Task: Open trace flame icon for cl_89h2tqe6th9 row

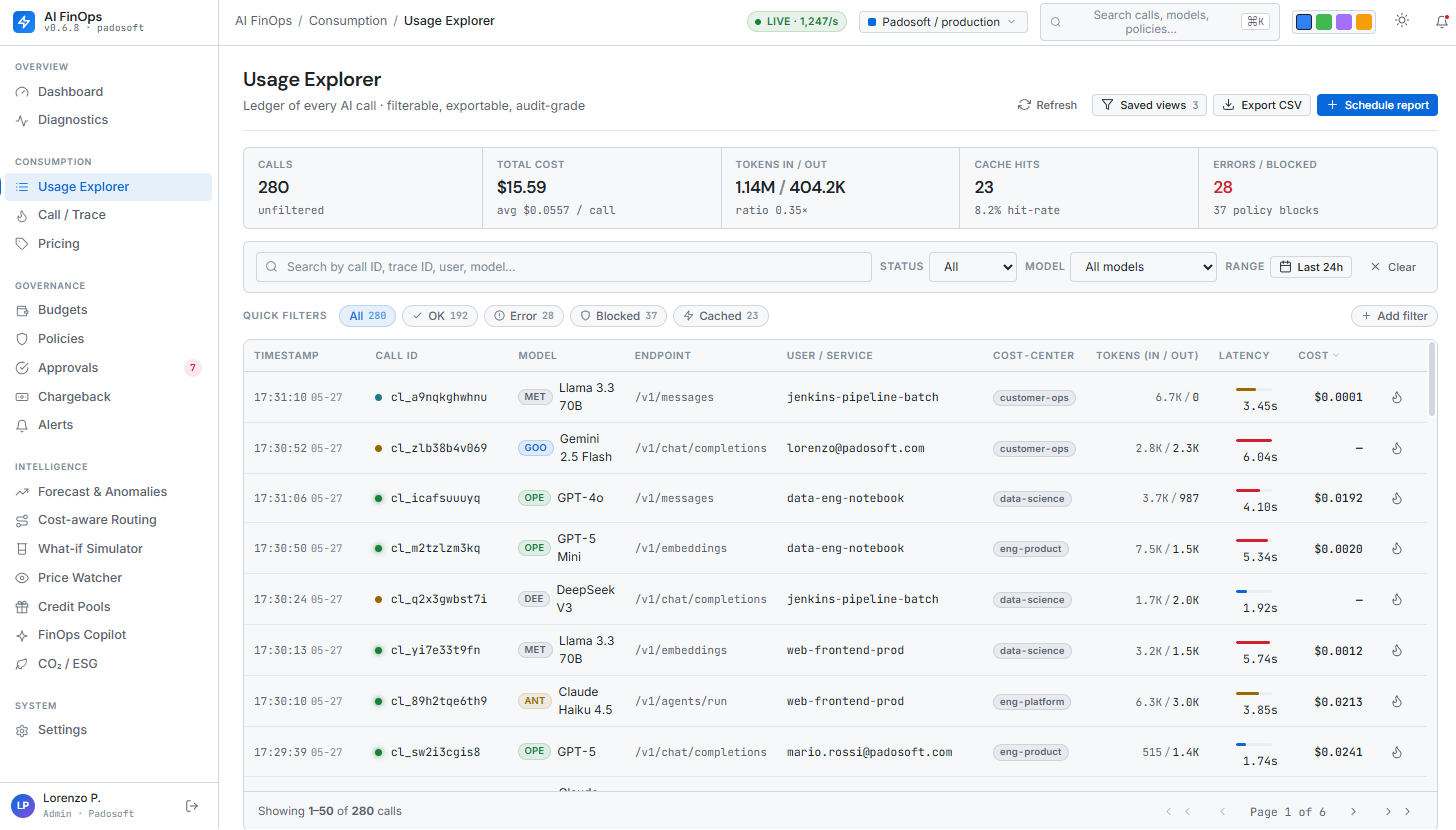Action: [x=1397, y=701]
